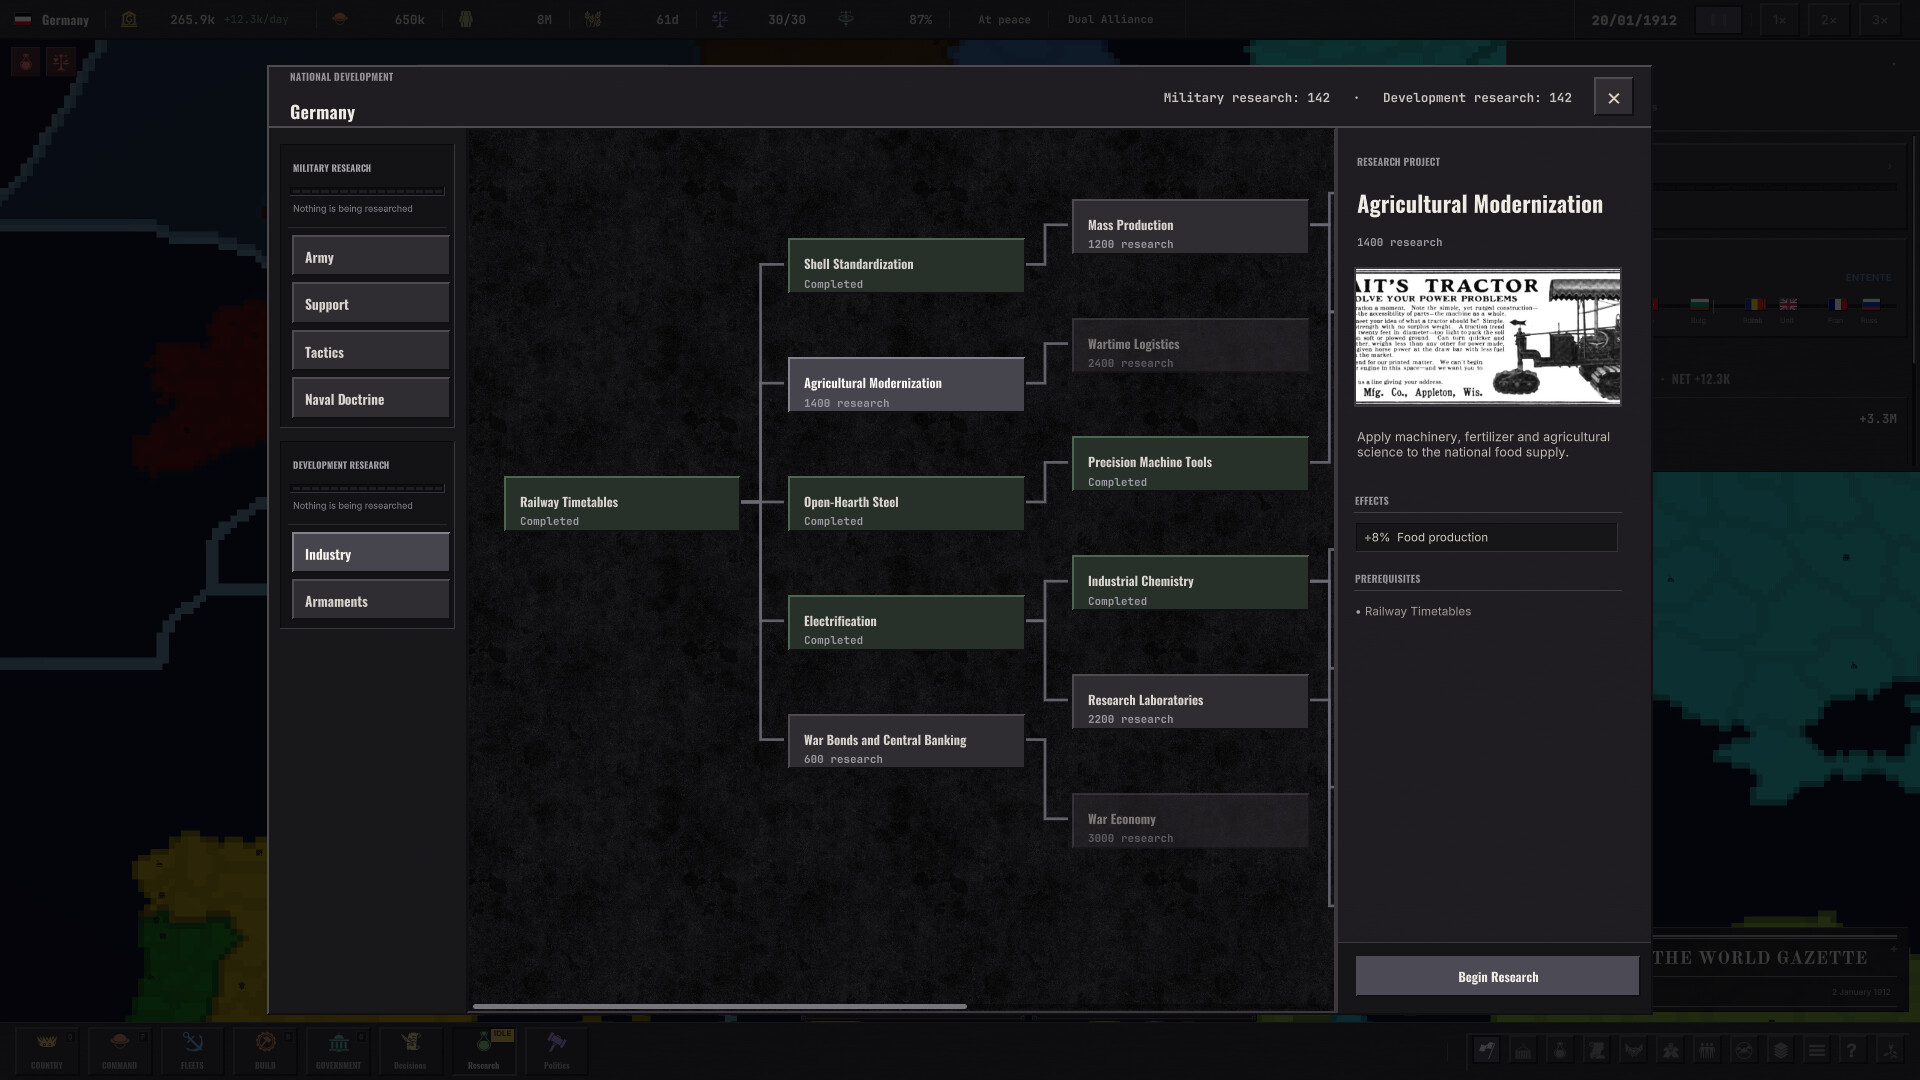Set game speed to 3x

point(1880,19)
